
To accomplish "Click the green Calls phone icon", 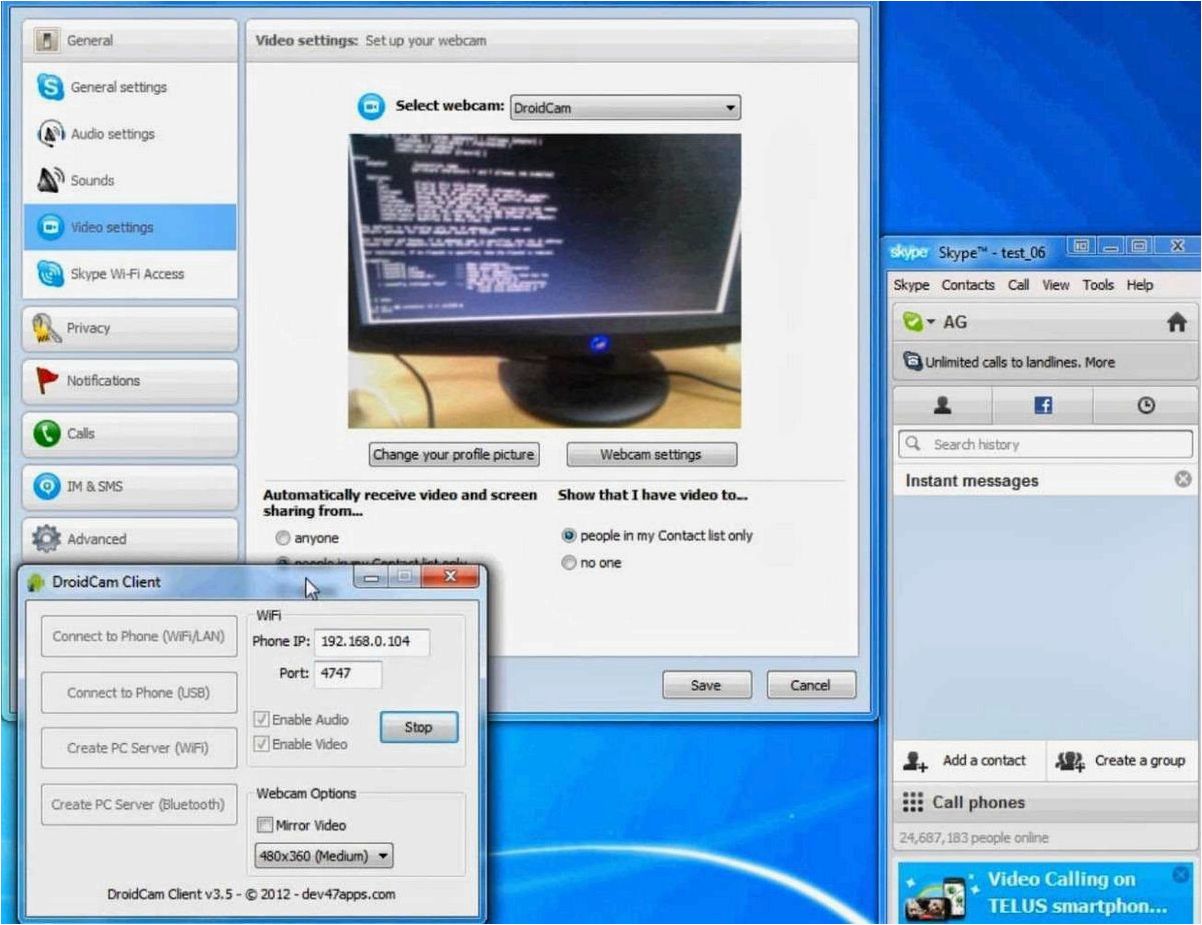I will (x=47, y=433).
